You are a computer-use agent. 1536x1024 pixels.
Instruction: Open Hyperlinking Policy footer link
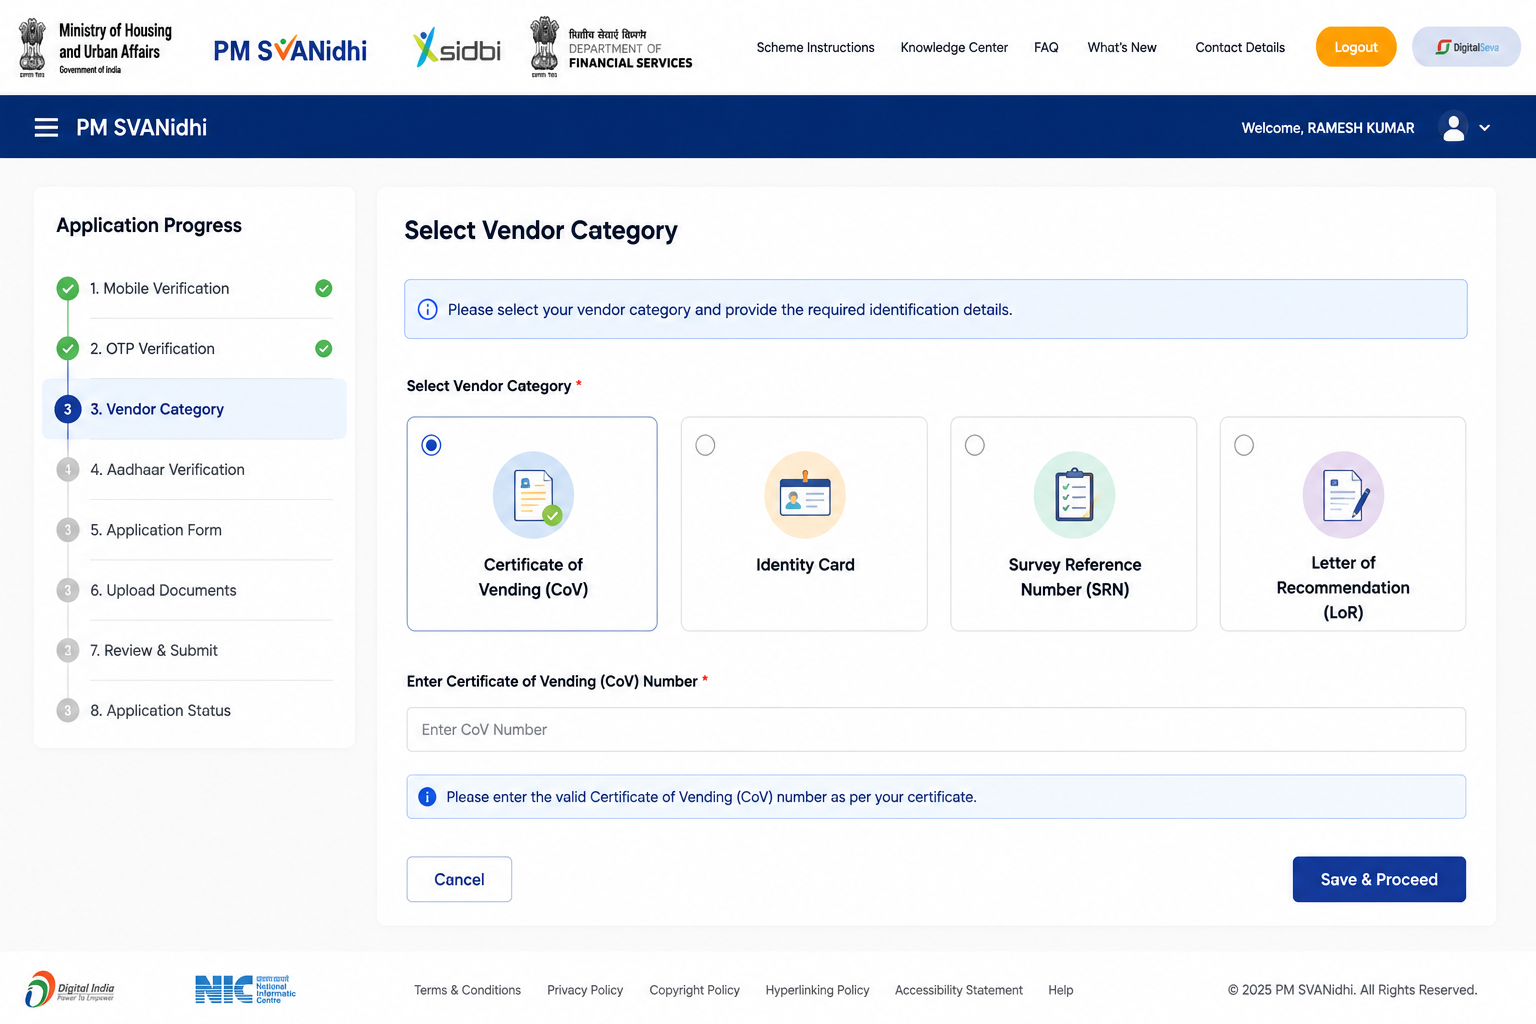pyautogui.click(x=817, y=990)
